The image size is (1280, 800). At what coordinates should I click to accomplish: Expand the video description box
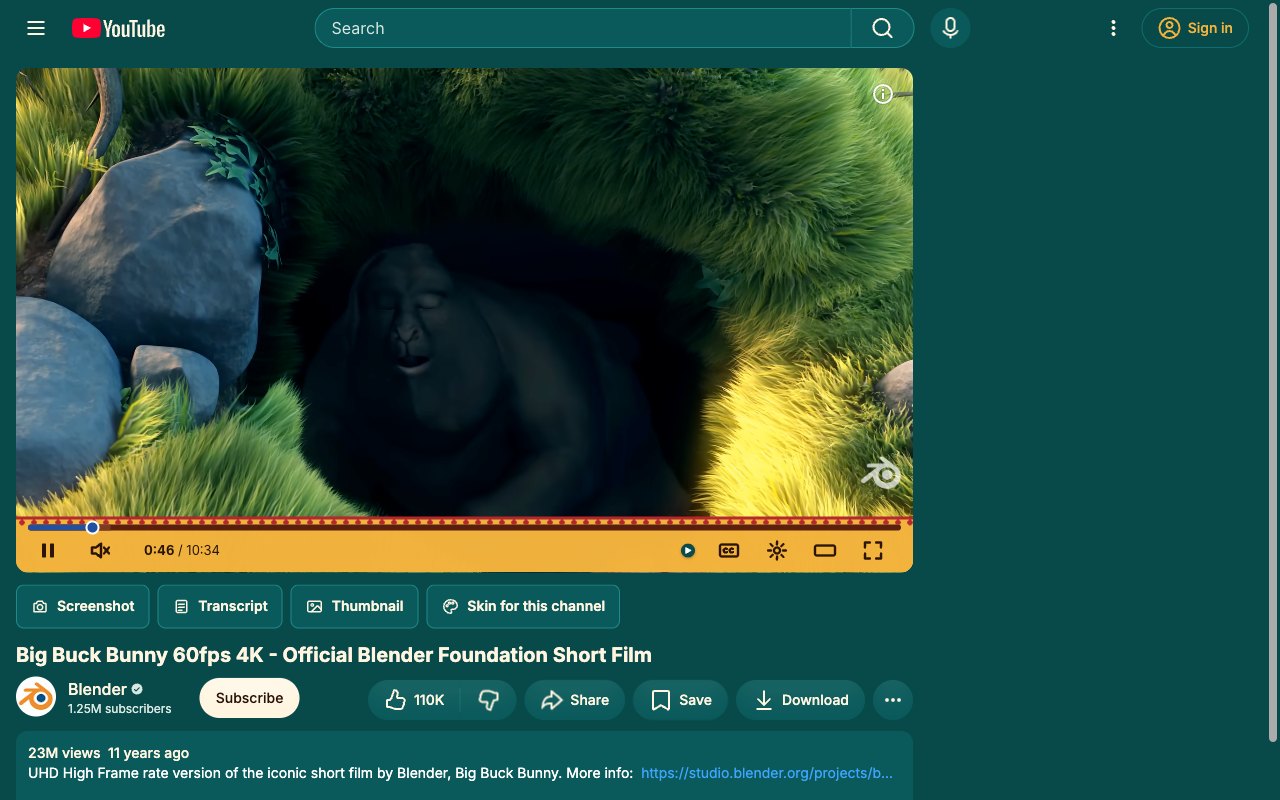464,765
